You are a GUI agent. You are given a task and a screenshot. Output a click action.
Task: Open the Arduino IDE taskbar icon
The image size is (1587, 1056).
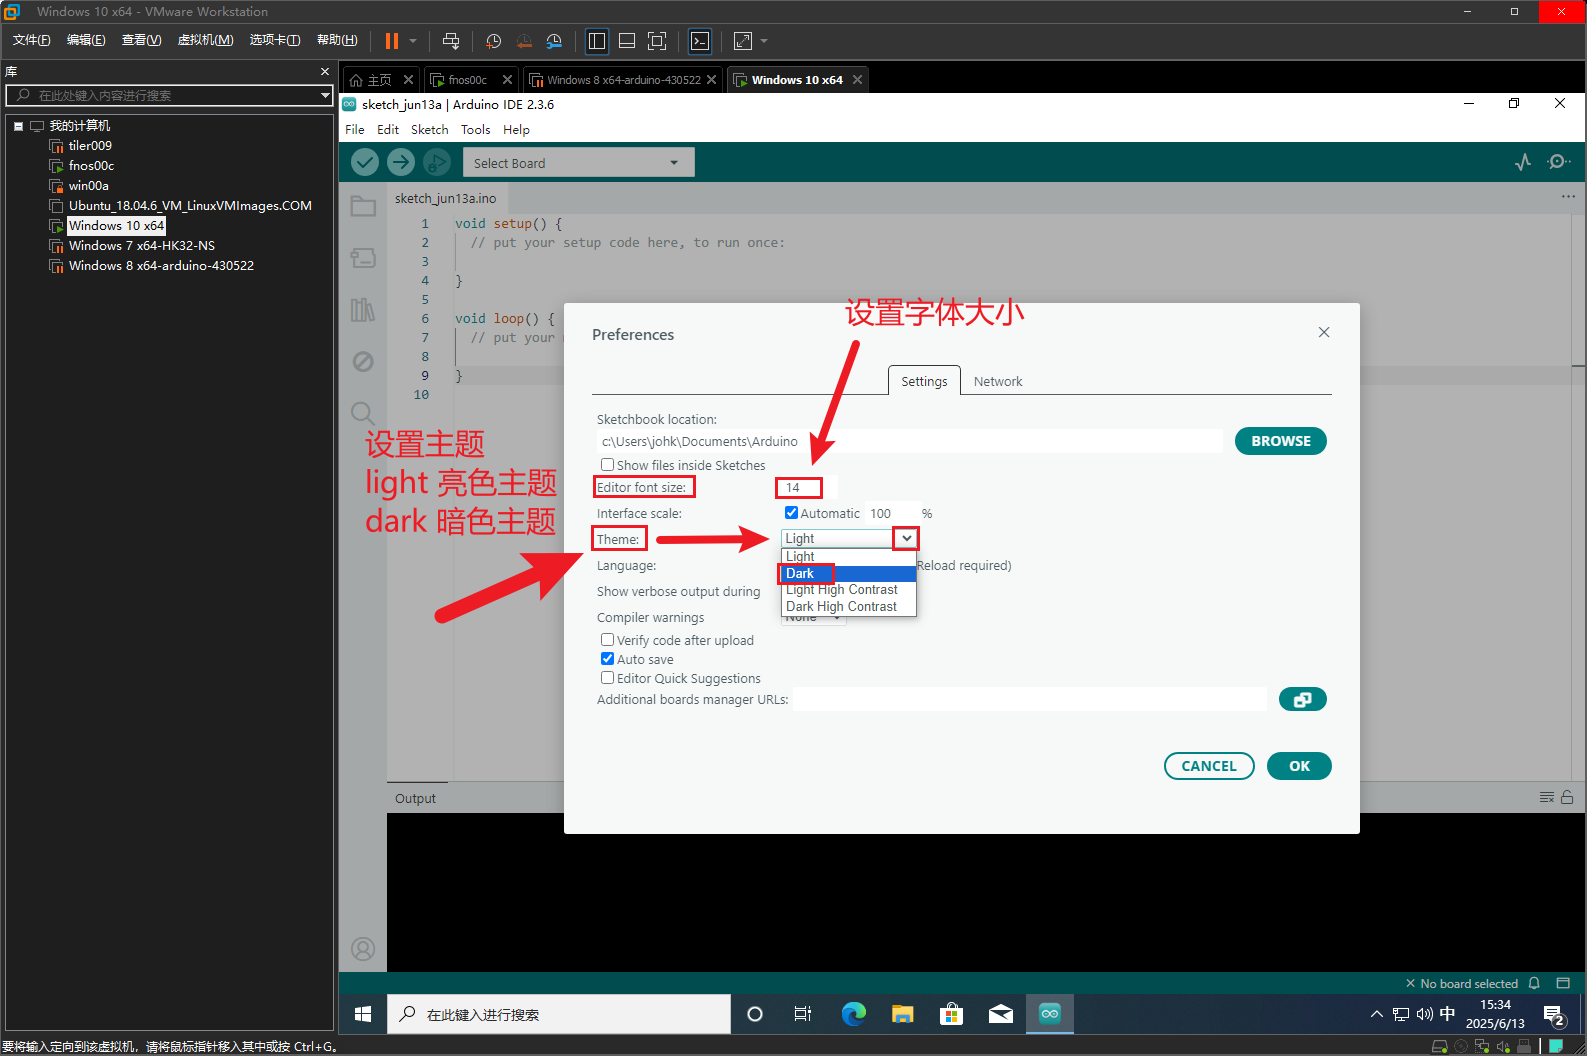click(1049, 1014)
